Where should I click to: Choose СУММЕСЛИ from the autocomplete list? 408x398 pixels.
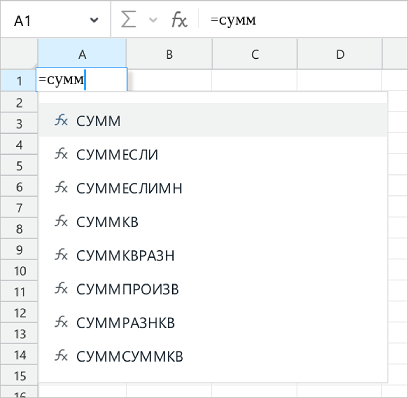pyautogui.click(x=213, y=154)
